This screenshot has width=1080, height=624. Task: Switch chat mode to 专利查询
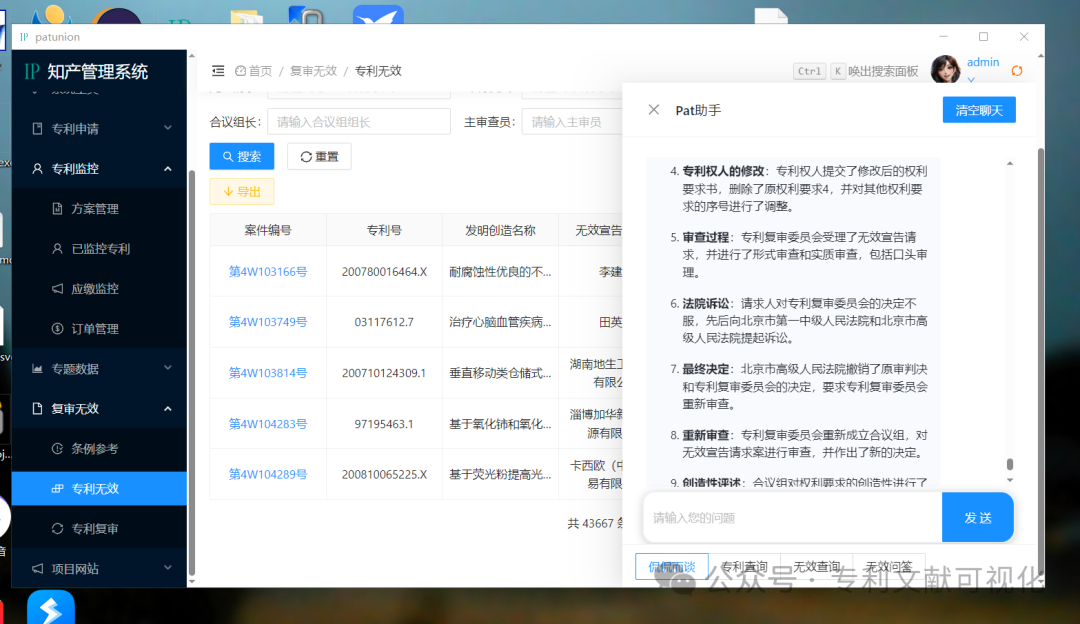tap(745, 567)
